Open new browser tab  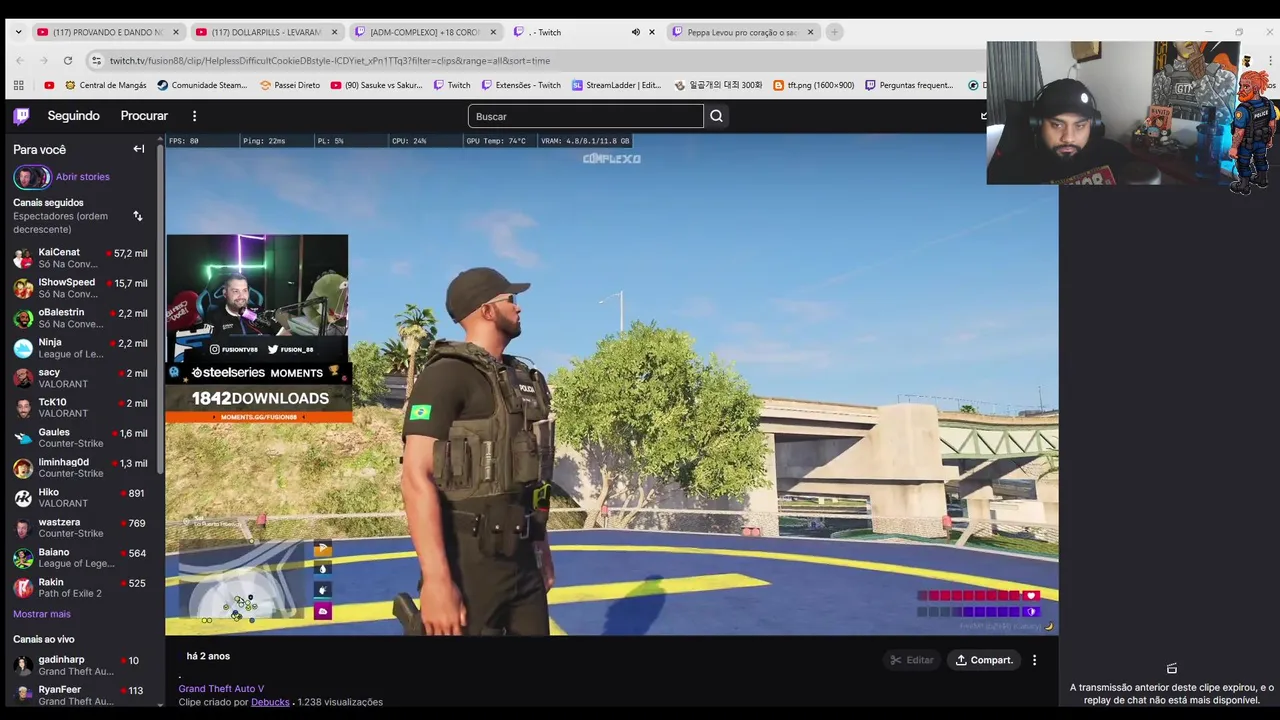(x=834, y=32)
